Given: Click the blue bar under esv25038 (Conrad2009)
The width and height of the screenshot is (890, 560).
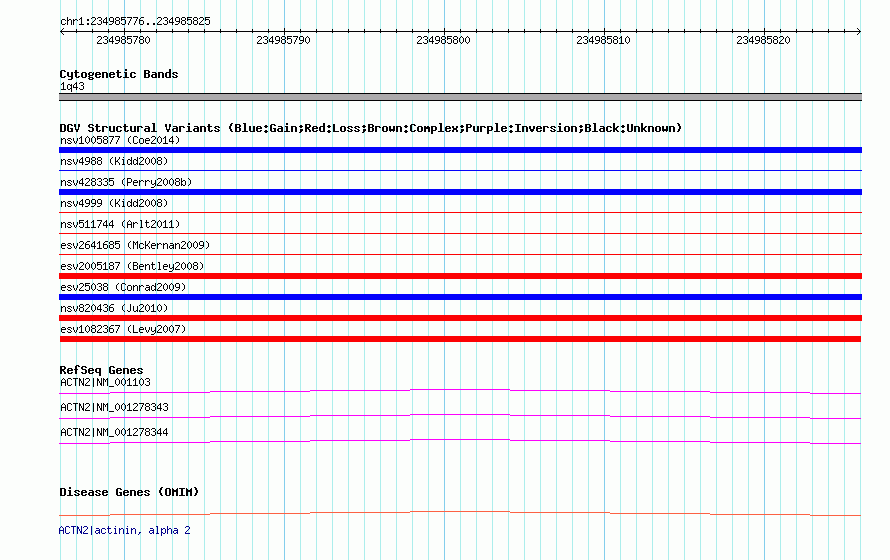Looking at the screenshot, I should [x=460, y=297].
